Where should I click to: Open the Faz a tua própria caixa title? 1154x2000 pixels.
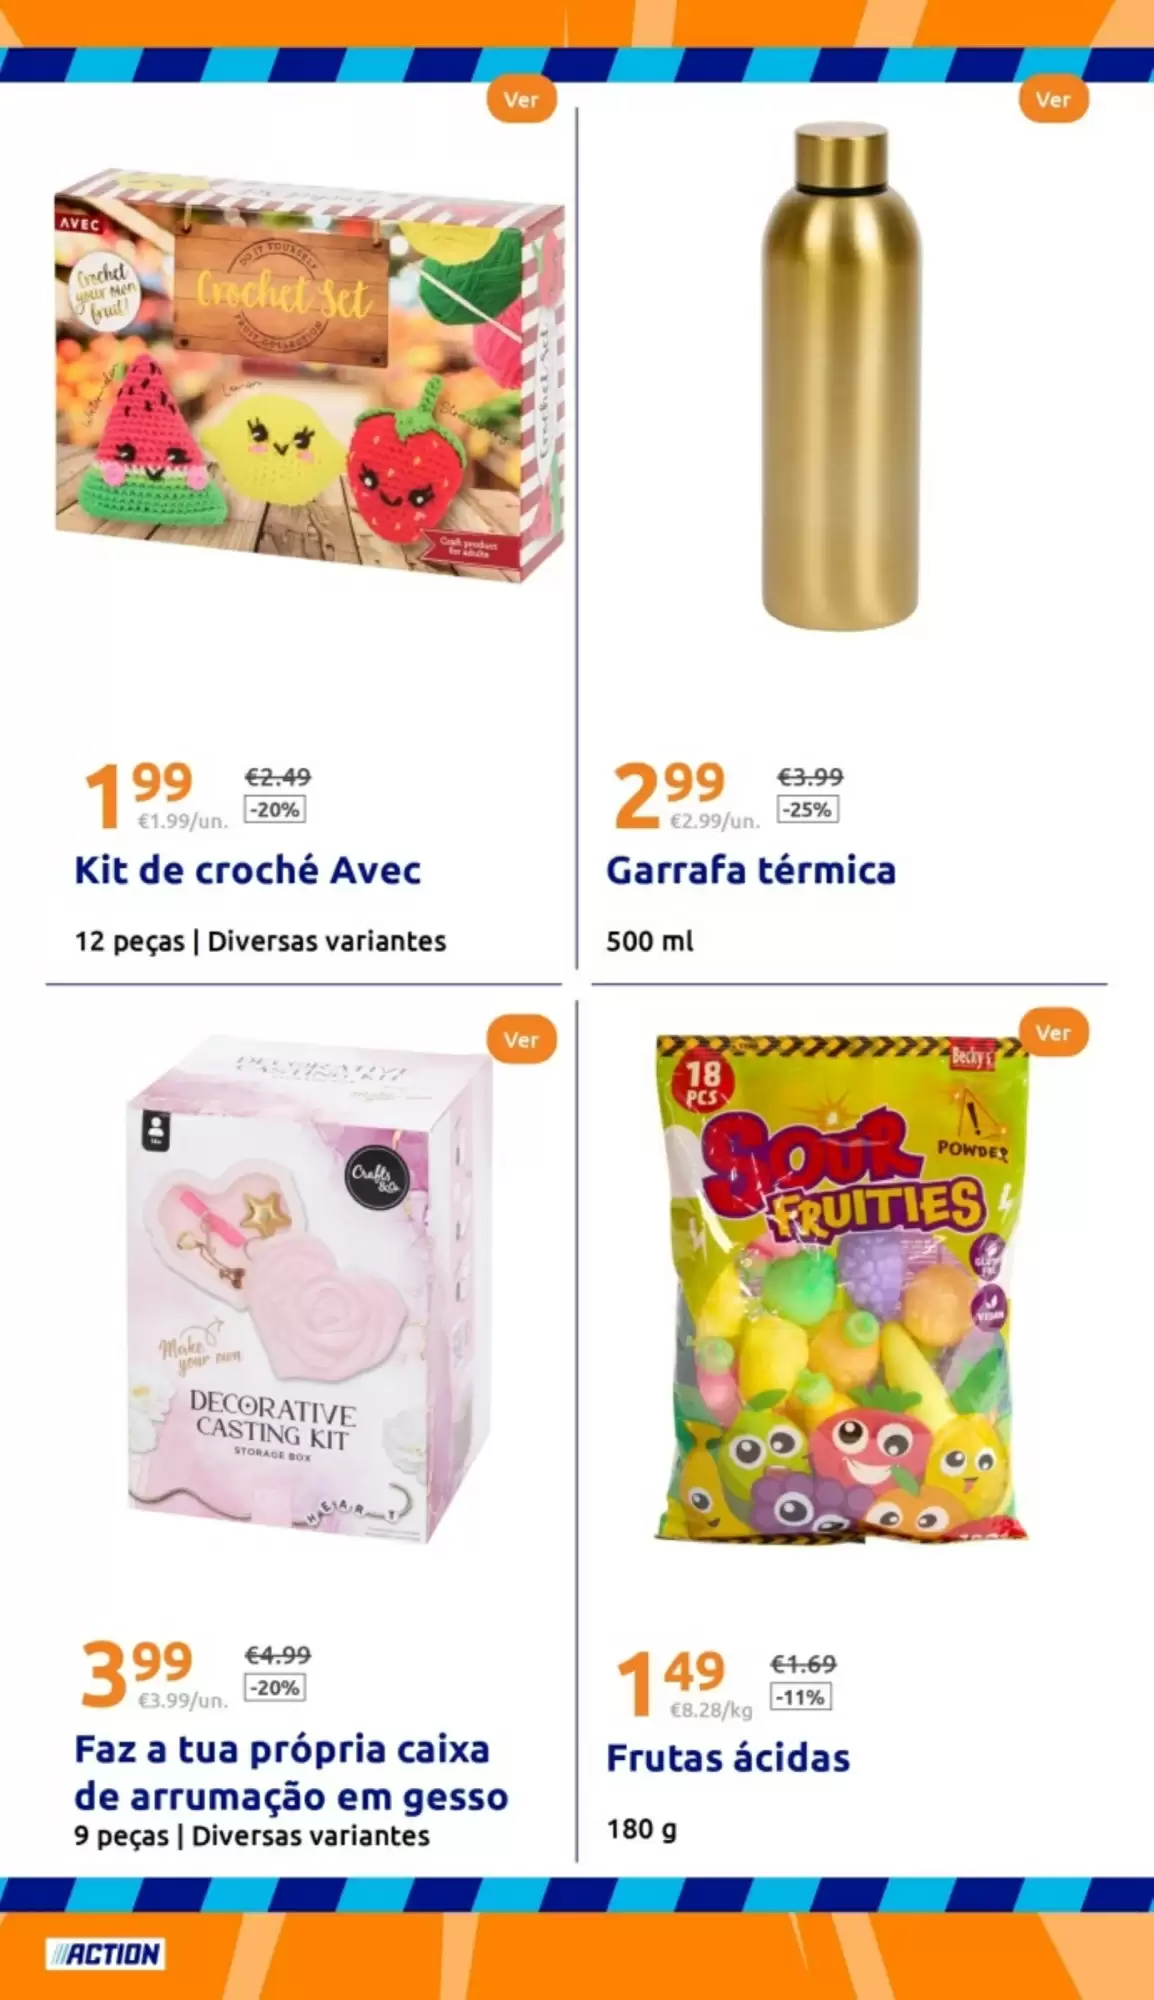(x=291, y=1773)
